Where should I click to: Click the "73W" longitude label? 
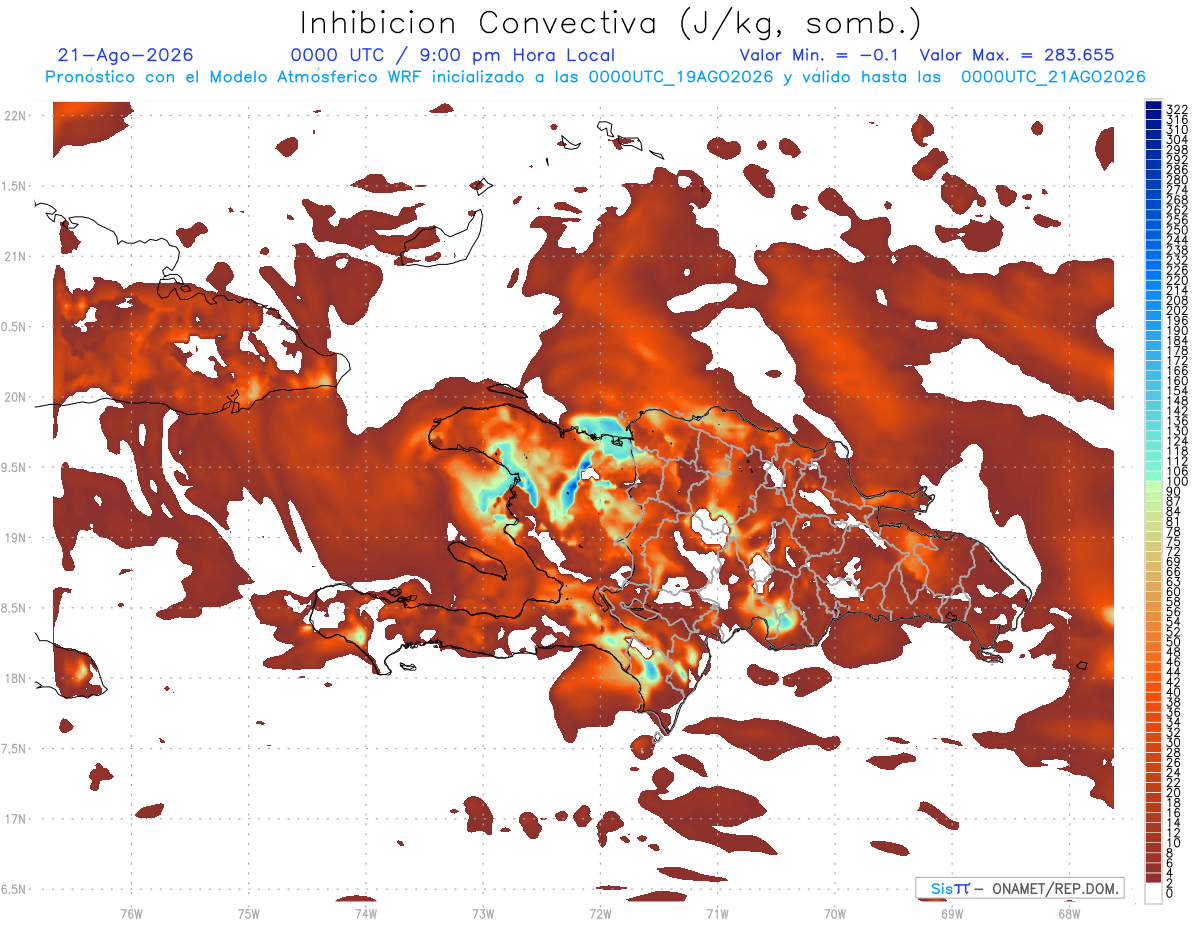(483, 914)
